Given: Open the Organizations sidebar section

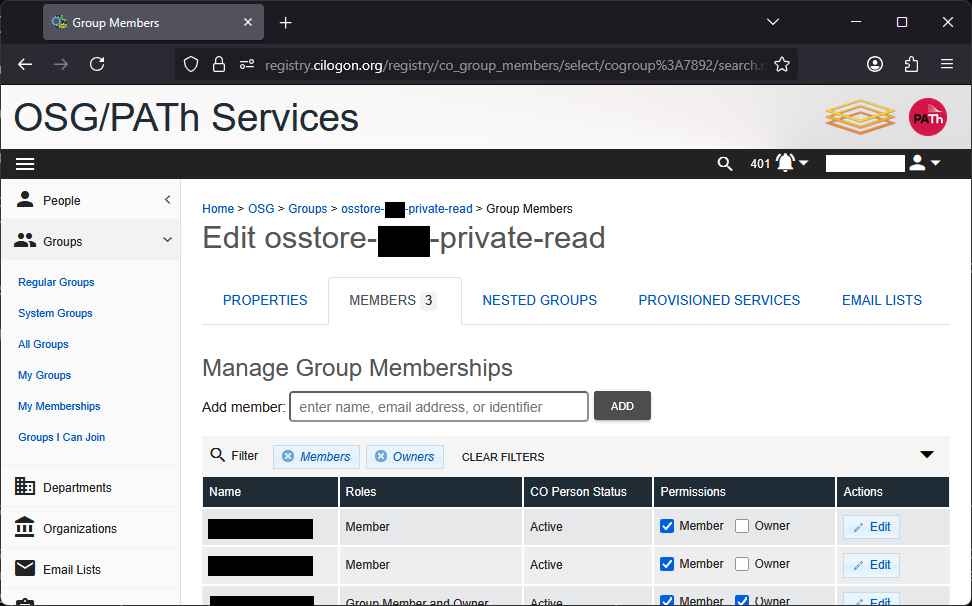Looking at the screenshot, I should (x=79, y=529).
